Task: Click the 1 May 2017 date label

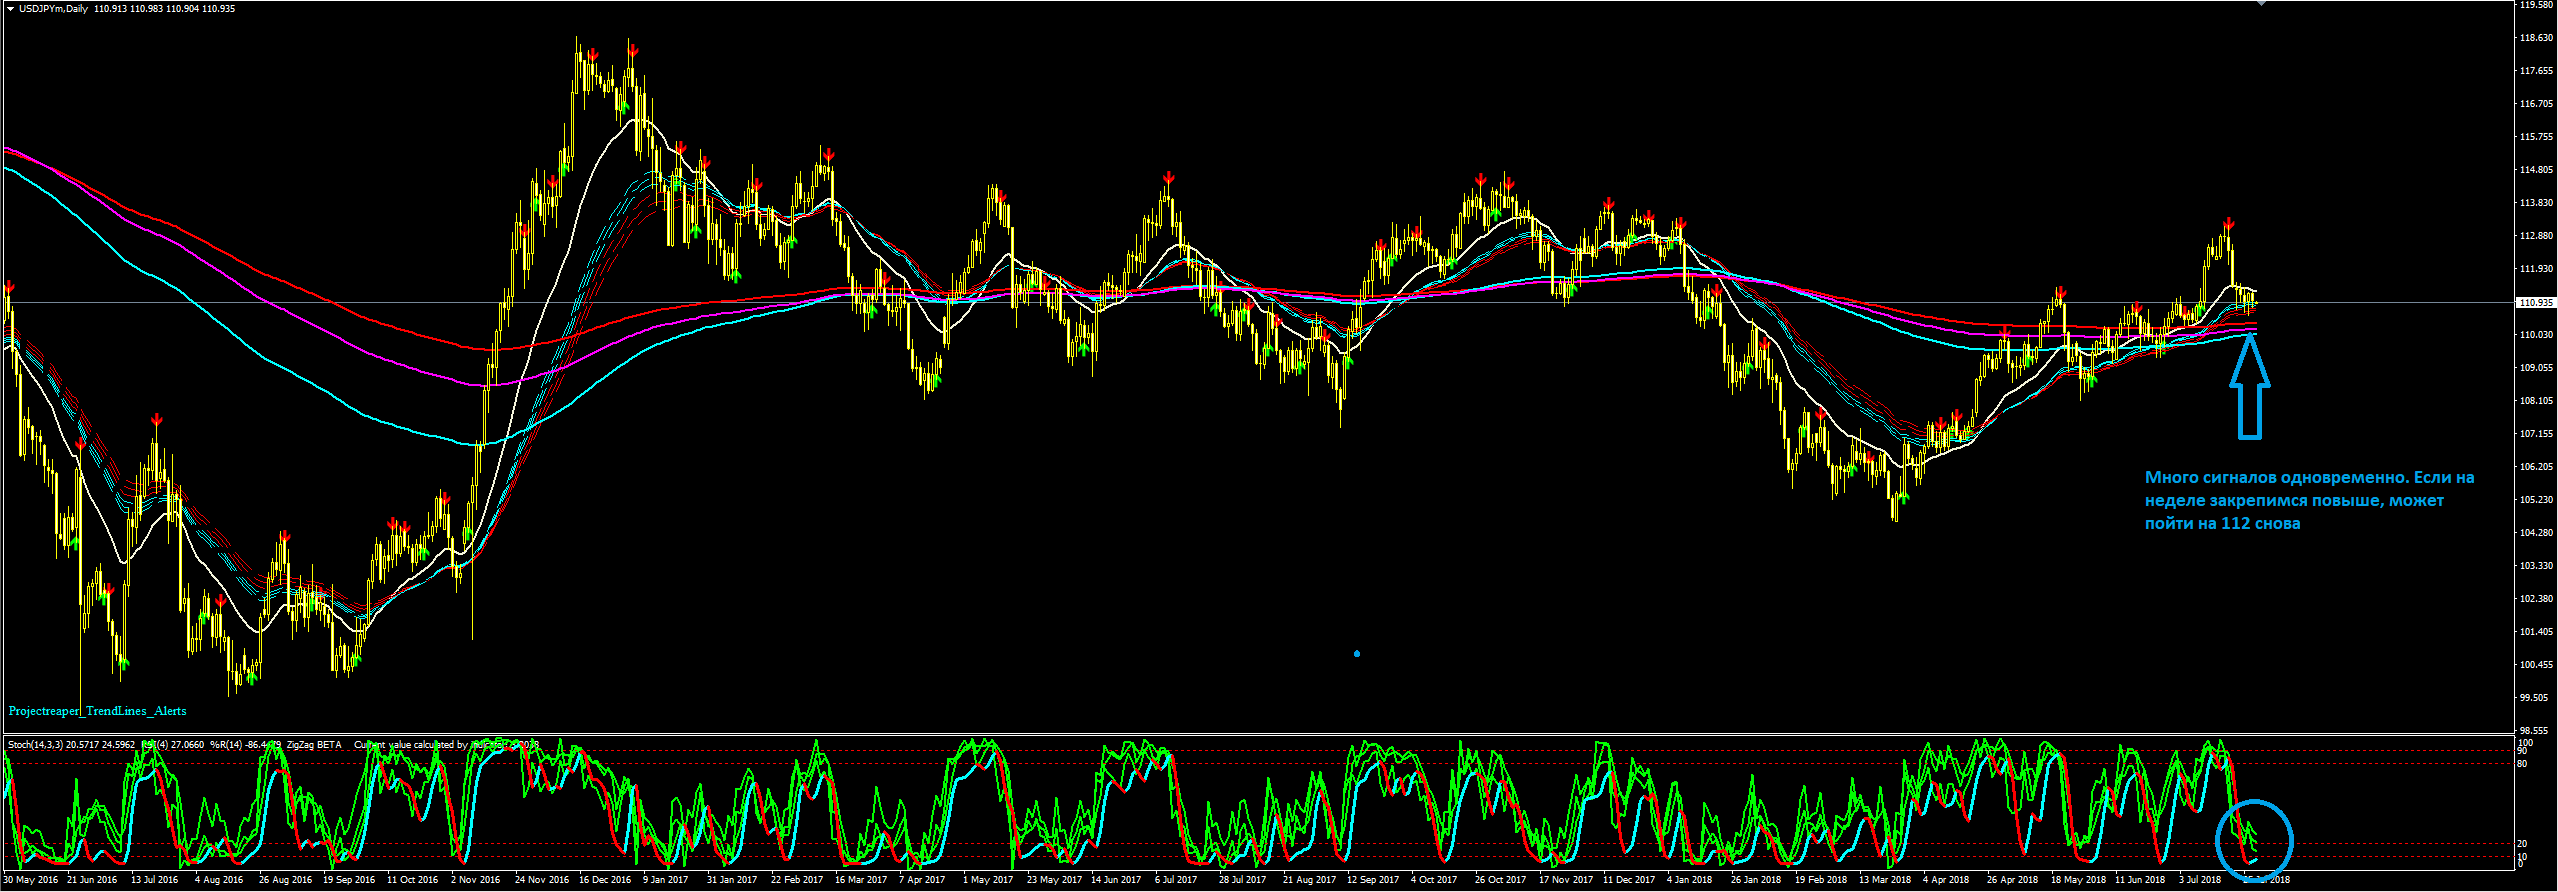Action: pyautogui.click(x=988, y=880)
